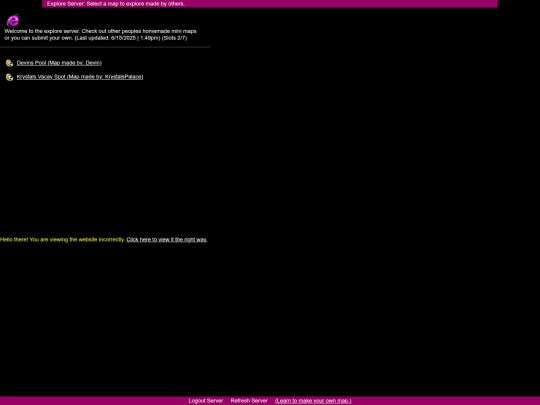The height and width of the screenshot is (405, 540).
Task: Select Refresh Server in the footer
Action: (x=249, y=401)
